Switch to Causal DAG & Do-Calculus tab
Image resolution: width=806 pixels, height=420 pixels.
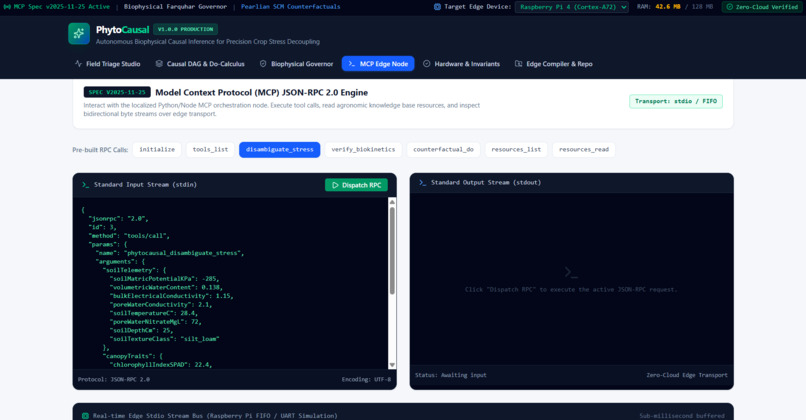point(200,64)
